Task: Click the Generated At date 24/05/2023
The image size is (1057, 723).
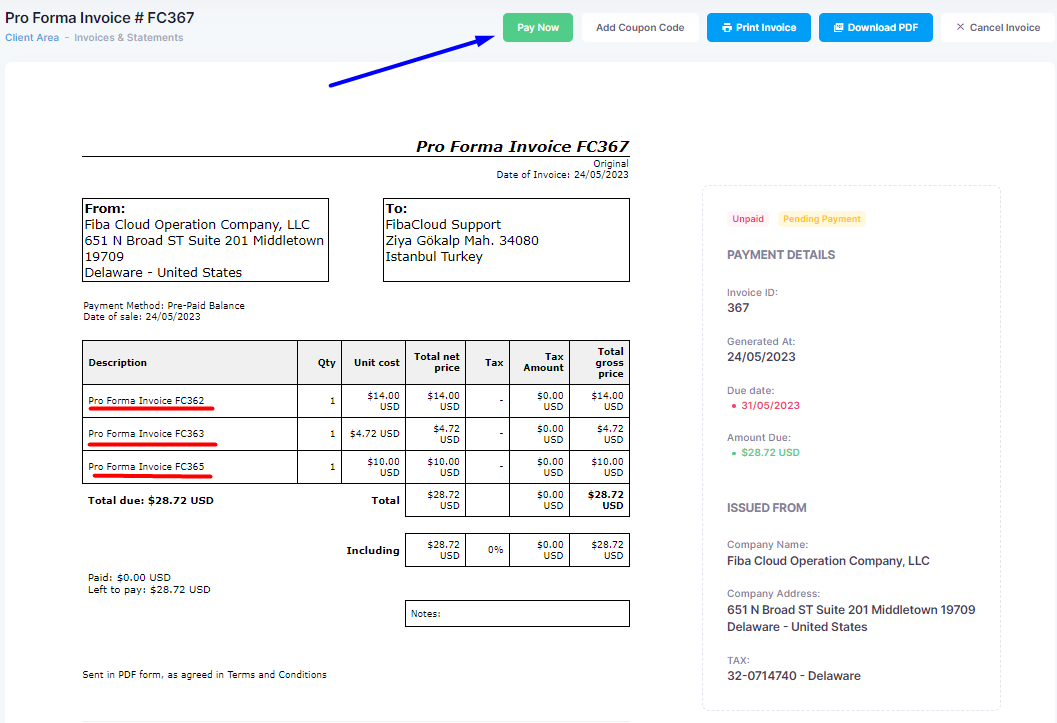Action: point(761,357)
